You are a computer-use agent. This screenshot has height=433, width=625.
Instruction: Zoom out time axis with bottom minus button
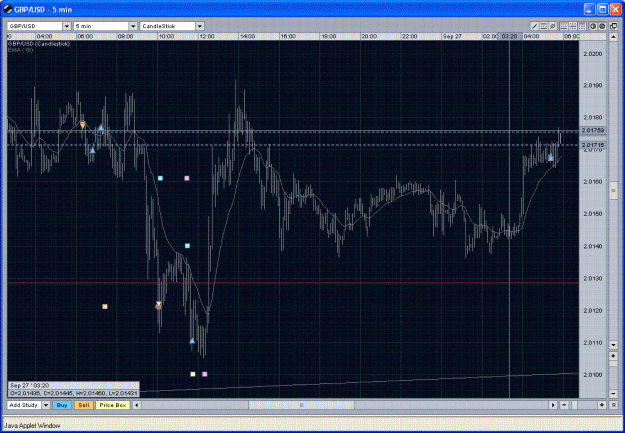(564, 405)
